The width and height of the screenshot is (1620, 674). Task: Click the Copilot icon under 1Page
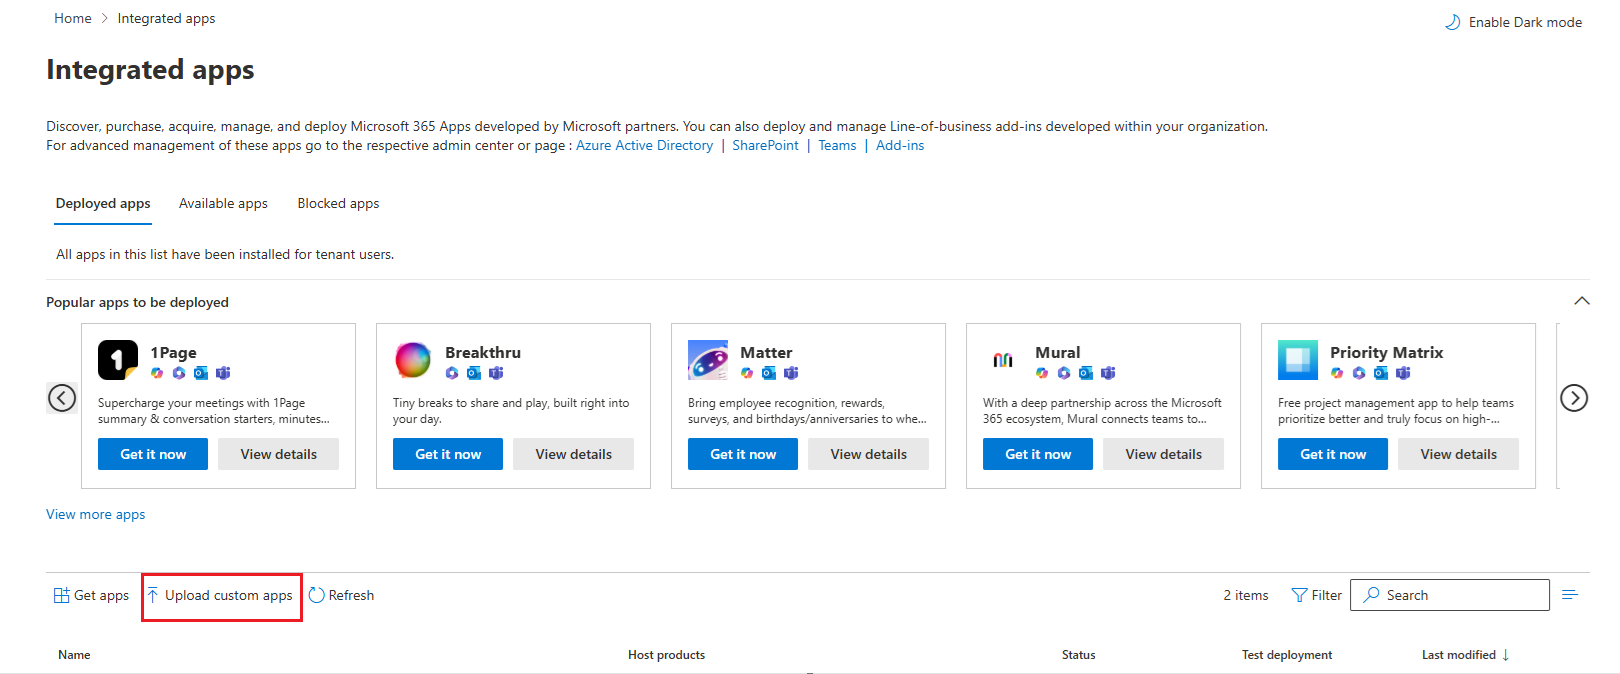click(157, 373)
